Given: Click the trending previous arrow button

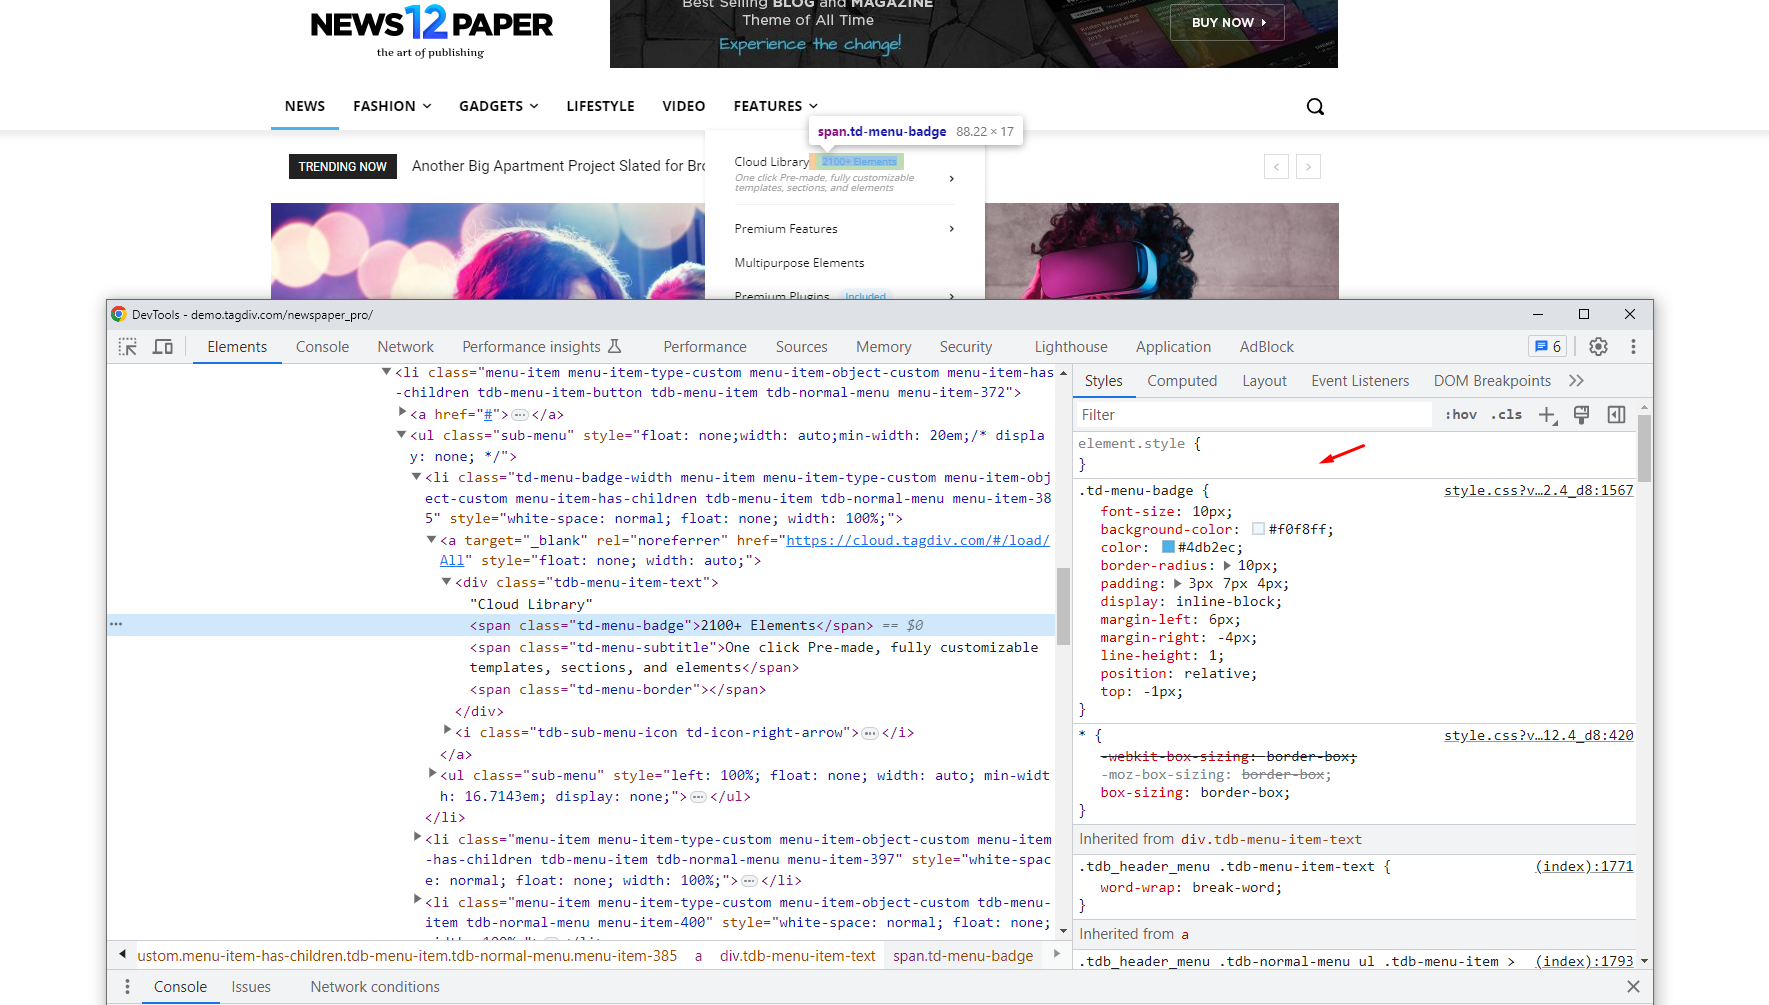Looking at the screenshot, I should (1276, 167).
